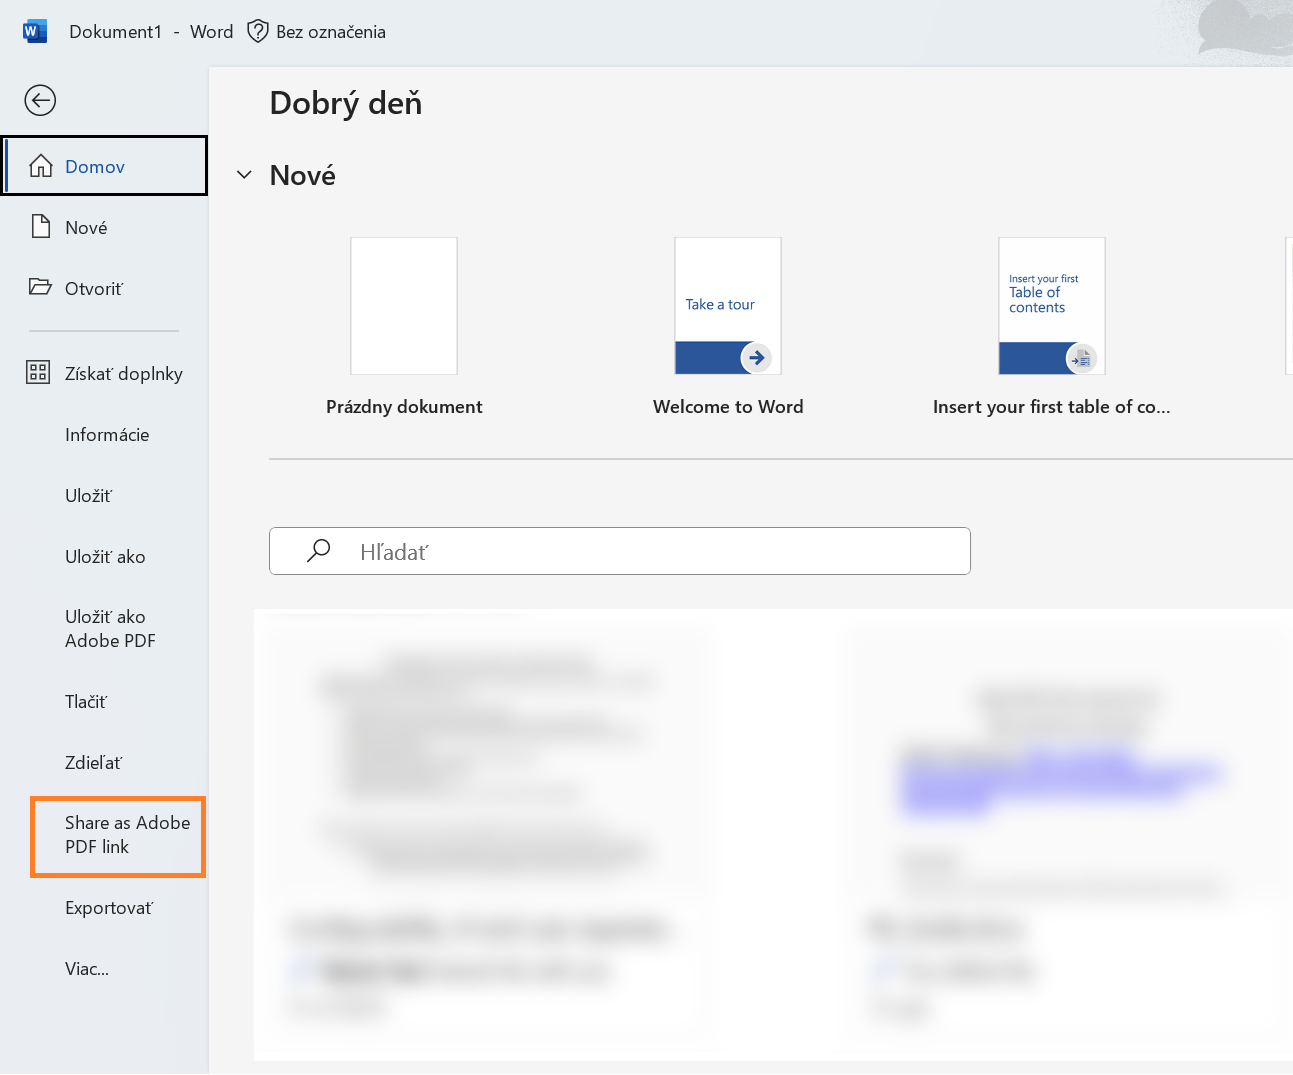Select the Otvoriť folder icon
Viewport: 1293px width, 1075px height.
click(x=40, y=287)
